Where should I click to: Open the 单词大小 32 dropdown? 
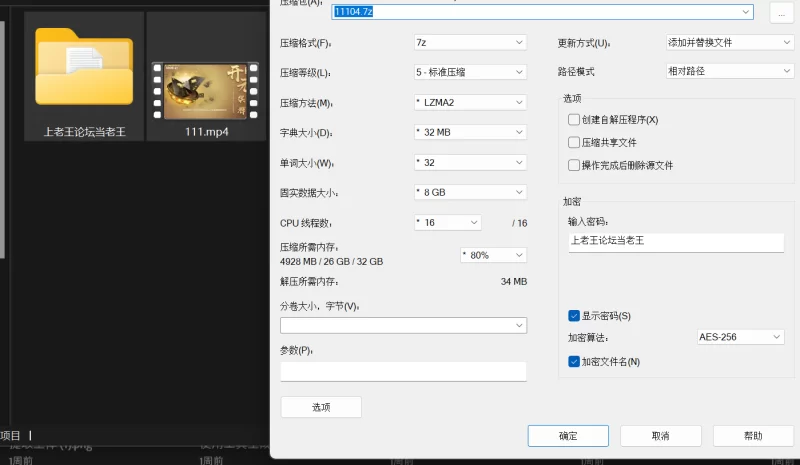coord(470,162)
